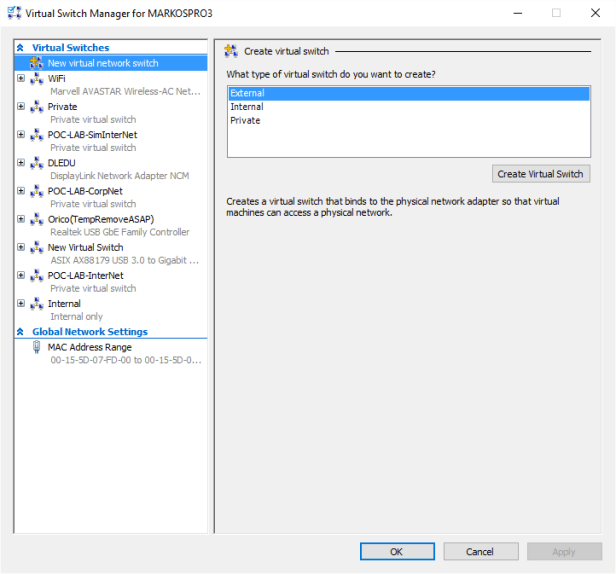Choose External switch type in list
The image size is (616, 574).
coord(247,93)
